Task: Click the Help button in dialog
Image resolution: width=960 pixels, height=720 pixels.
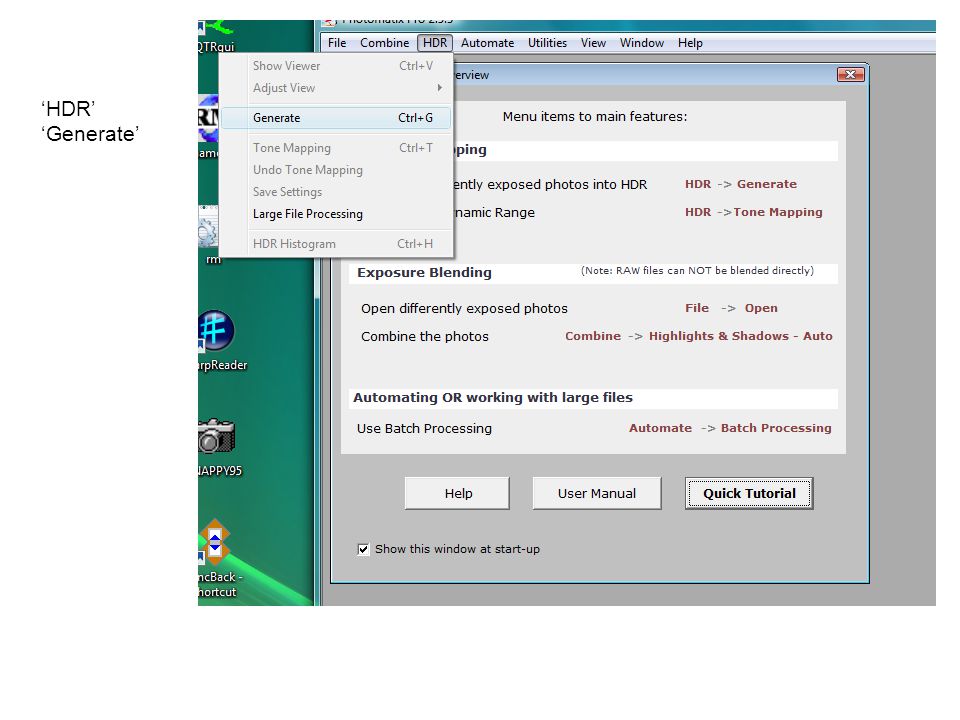Action: point(457,493)
